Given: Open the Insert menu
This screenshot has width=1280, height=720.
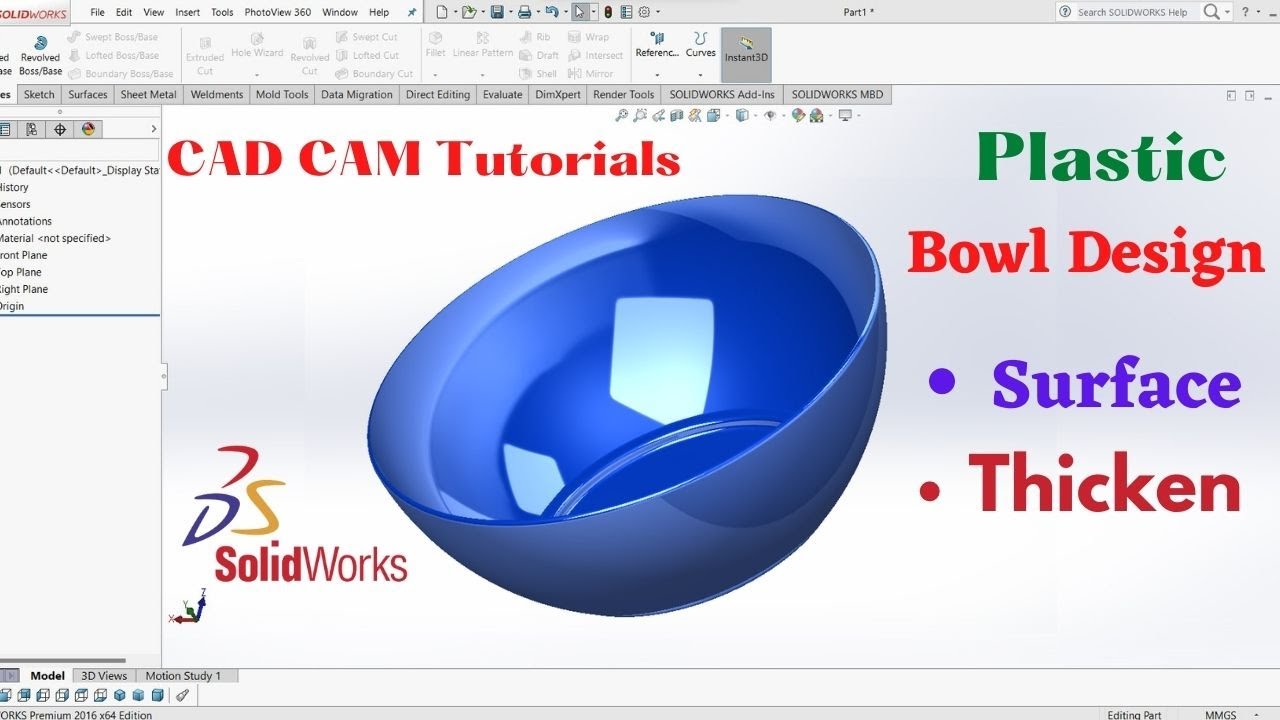Looking at the screenshot, I should pyautogui.click(x=187, y=12).
